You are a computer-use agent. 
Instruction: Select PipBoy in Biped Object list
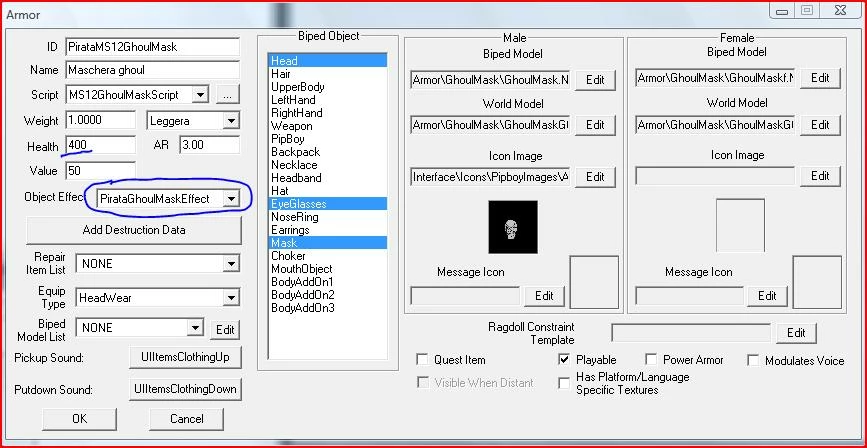(x=327, y=139)
